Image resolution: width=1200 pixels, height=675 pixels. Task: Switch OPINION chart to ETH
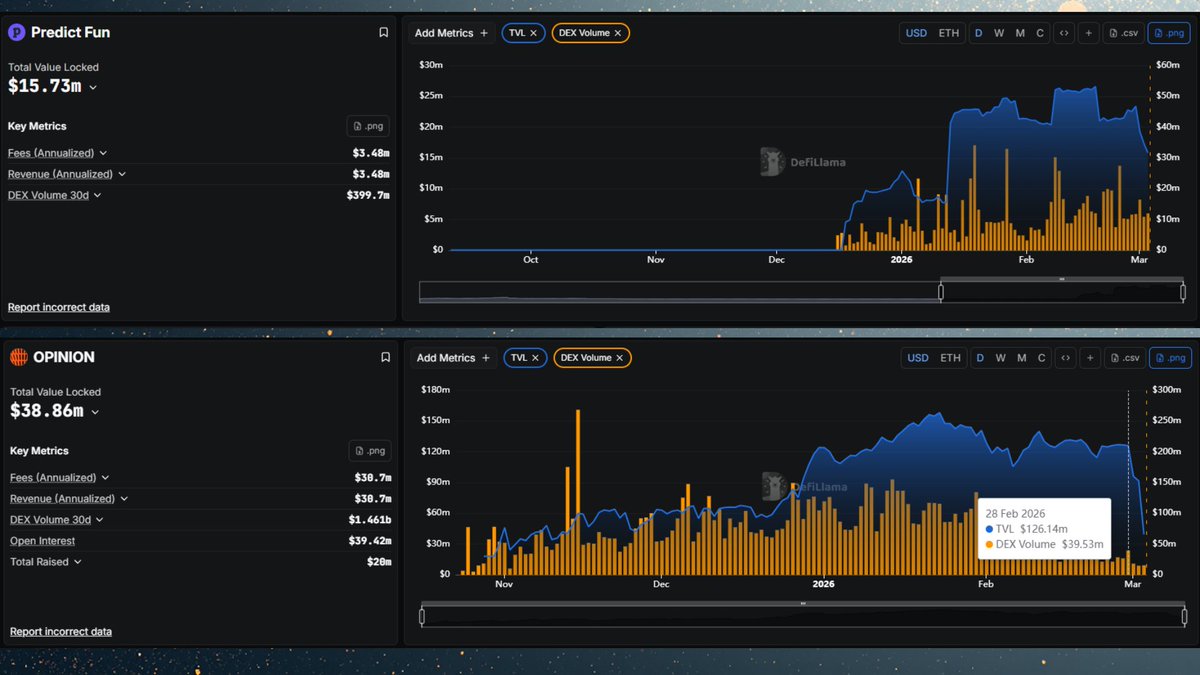coord(951,357)
